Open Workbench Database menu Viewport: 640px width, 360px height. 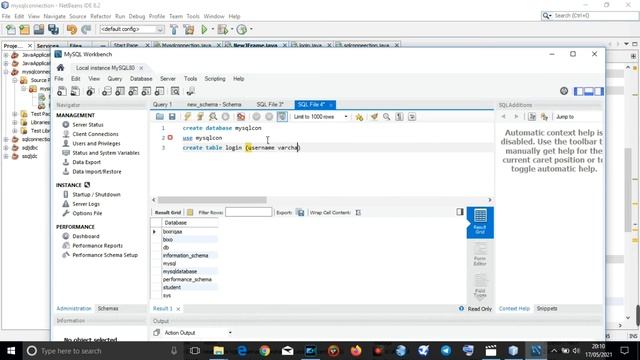click(141, 79)
